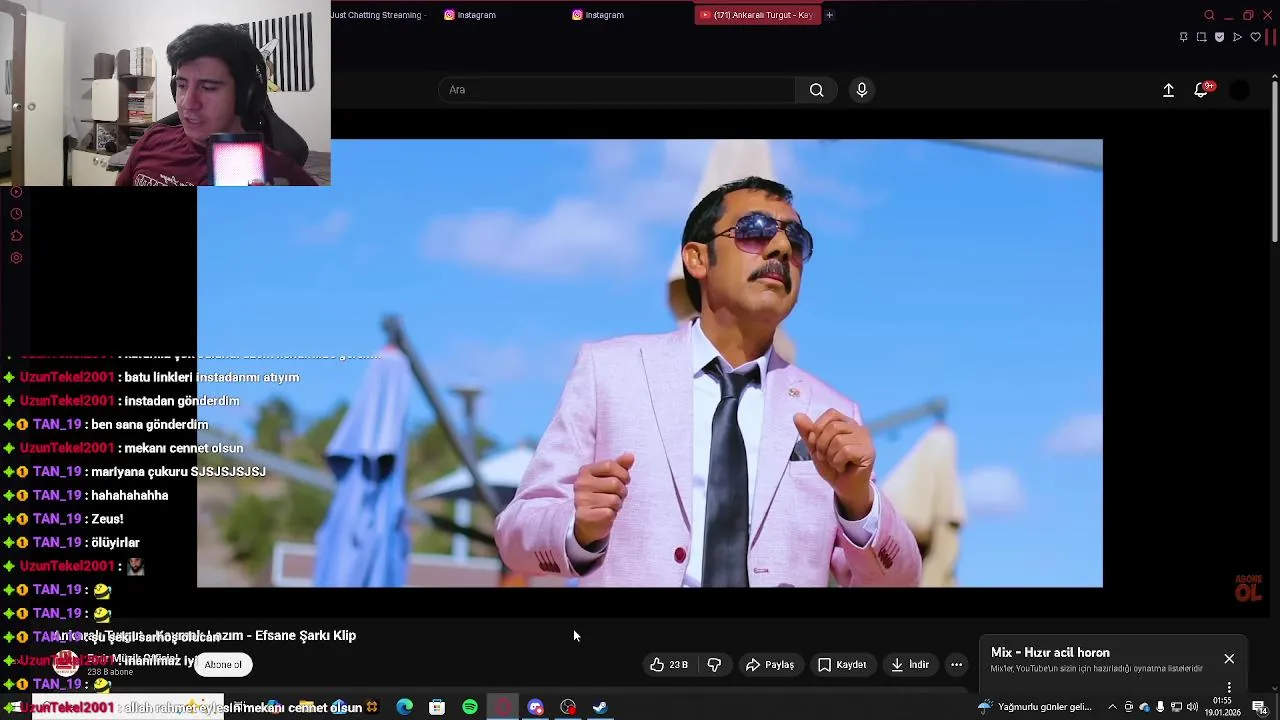Click the pin icon in browser toolbar
This screenshot has width=1280, height=720.
tap(1183, 37)
